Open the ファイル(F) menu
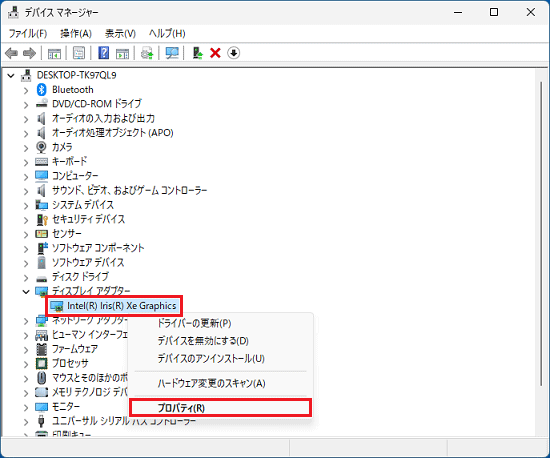Image resolution: width=550 pixels, height=458 pixels. [x=28, y=34]
